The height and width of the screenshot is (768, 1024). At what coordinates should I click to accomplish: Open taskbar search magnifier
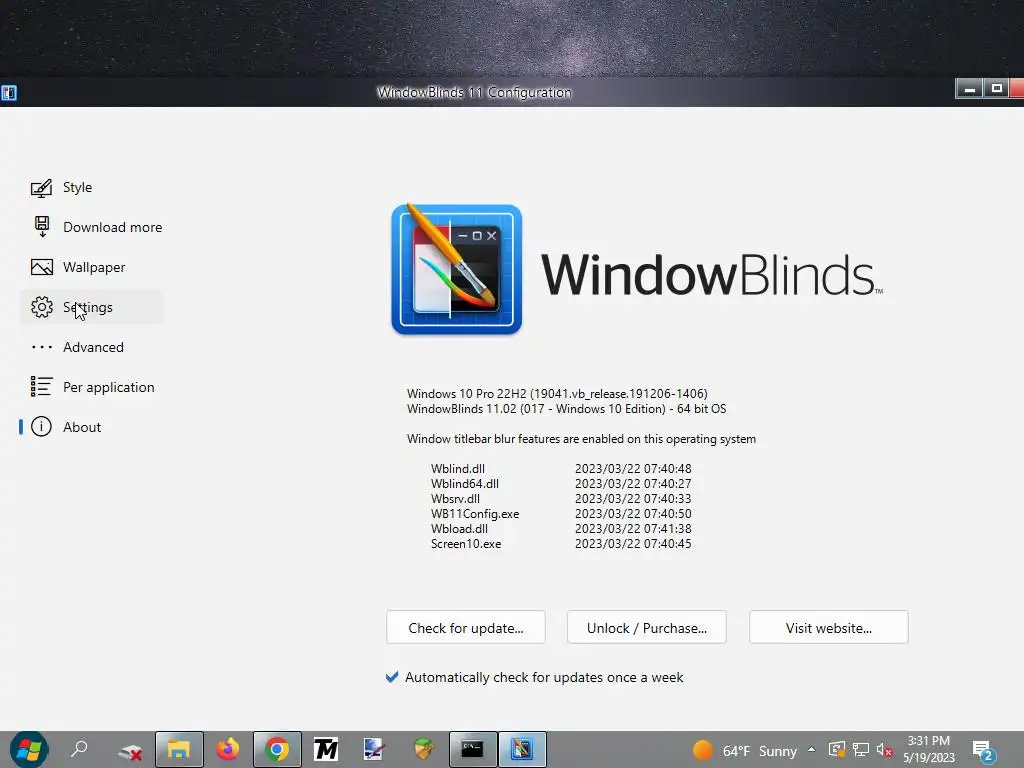(x=79, y=748)
